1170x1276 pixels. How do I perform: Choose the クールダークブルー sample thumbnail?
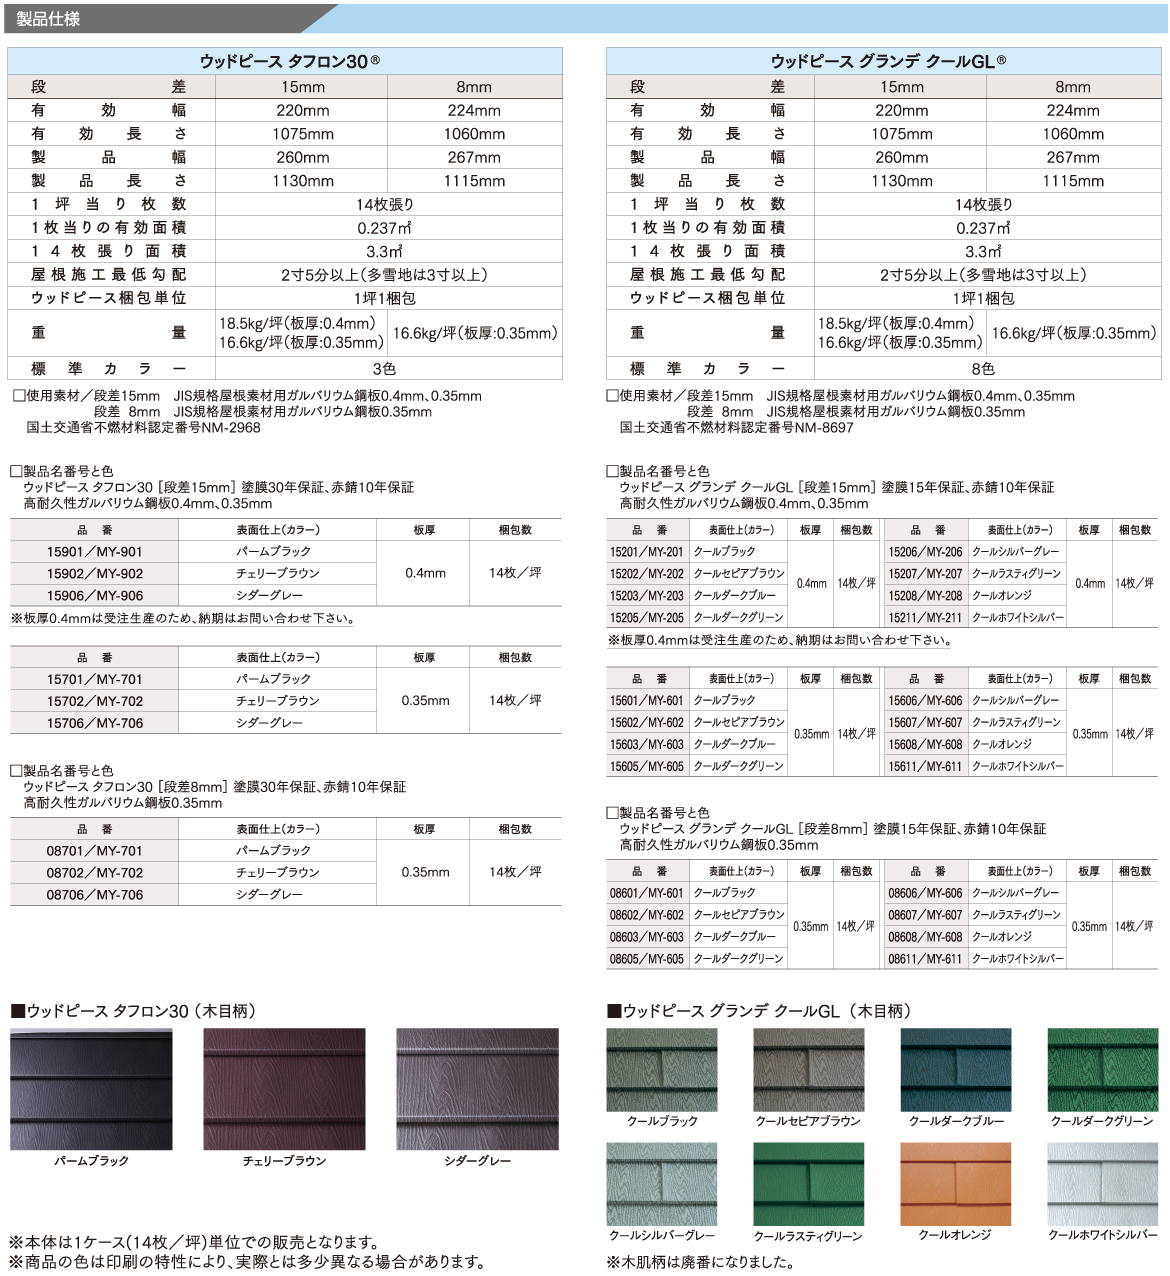click(956, 1069)
